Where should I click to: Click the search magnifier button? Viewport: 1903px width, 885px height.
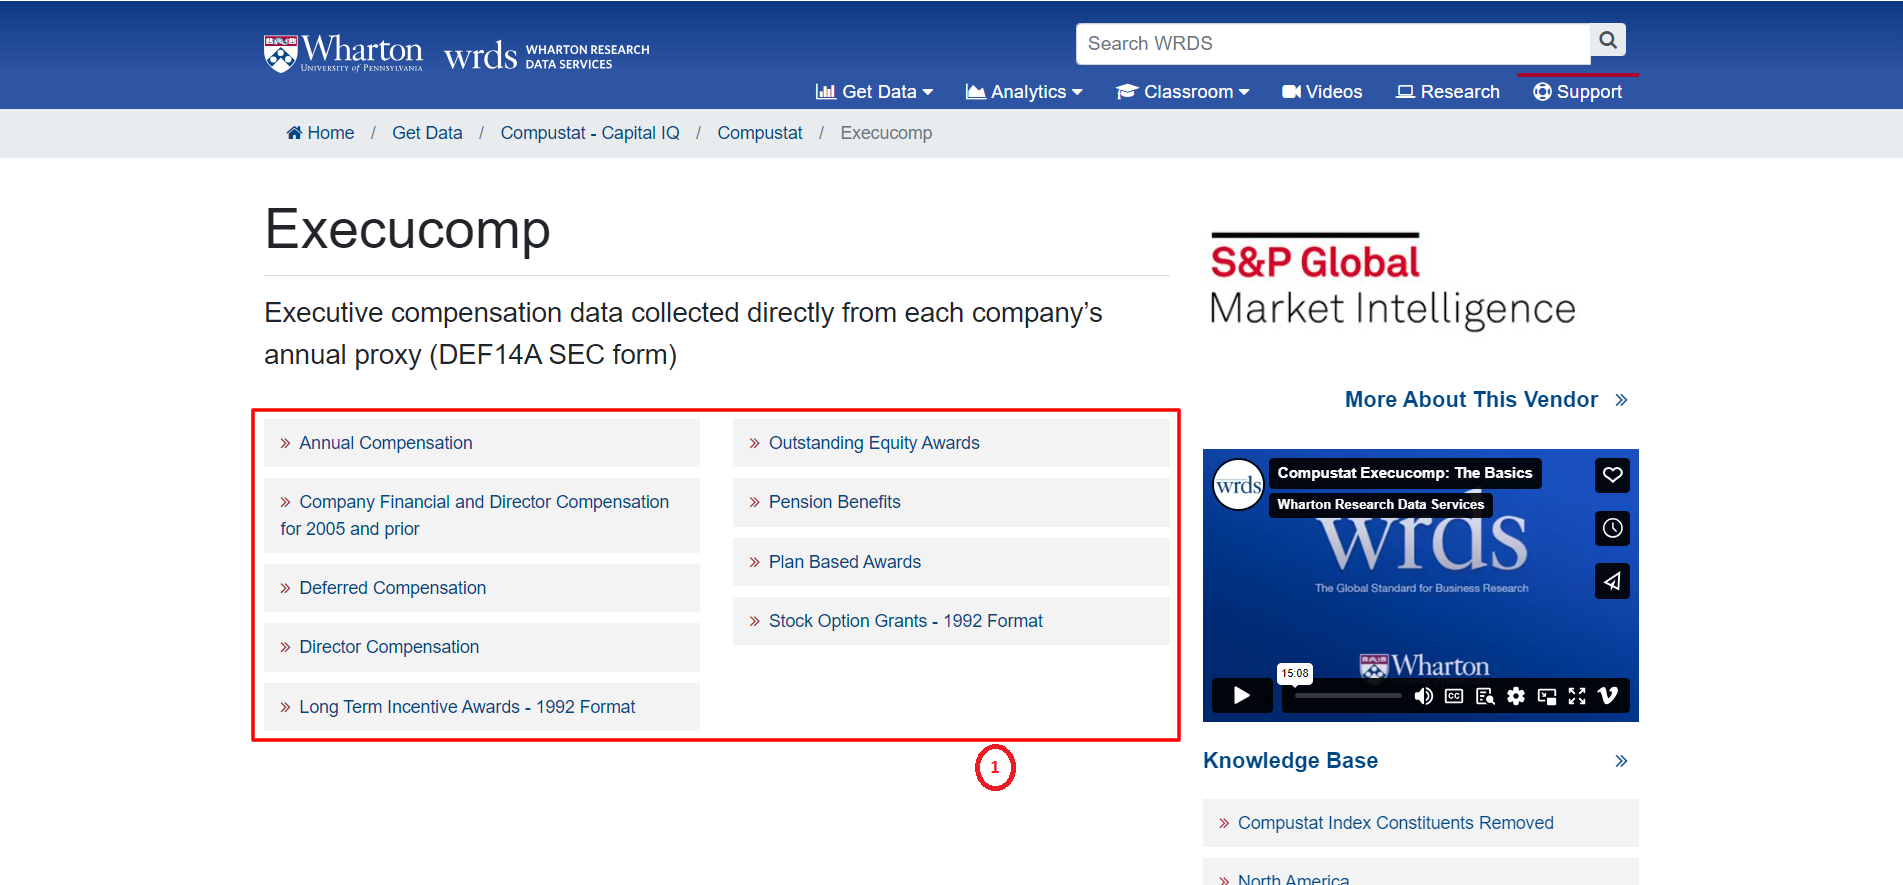(x=1607, y=41)
